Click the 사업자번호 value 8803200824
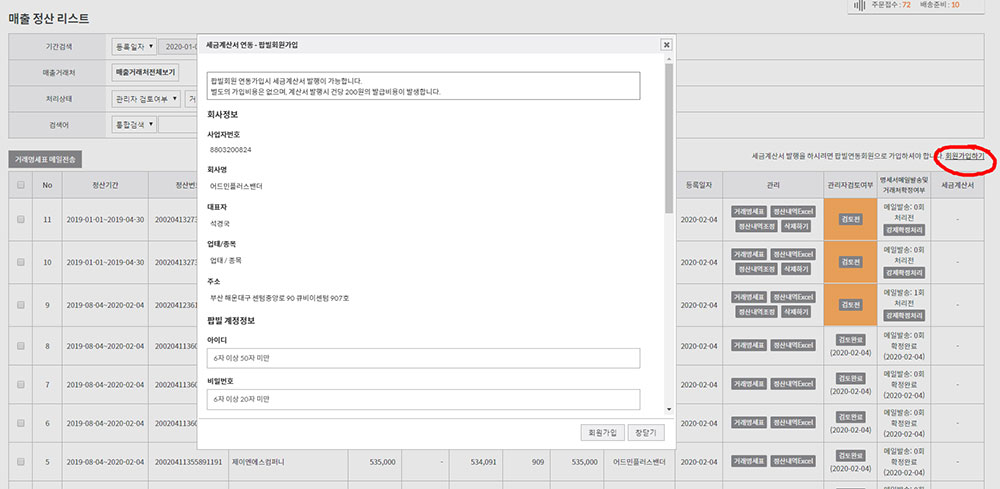This screenshot has width=1000, height=489. (231, 149)
